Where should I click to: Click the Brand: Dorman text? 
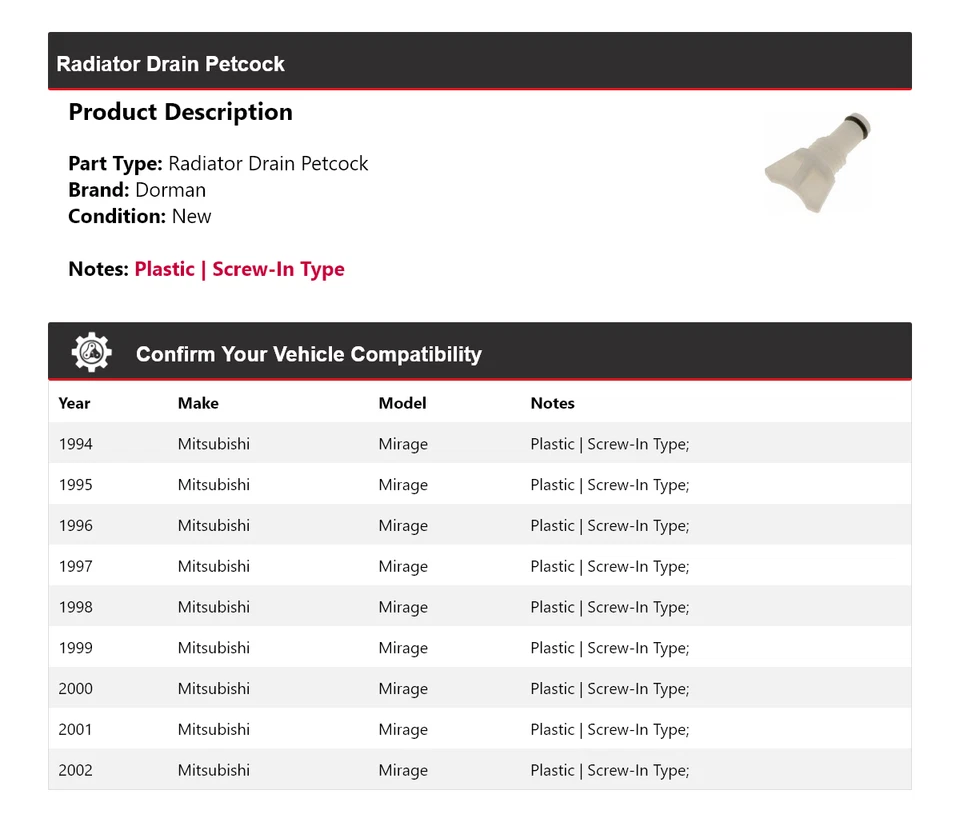click(137, 190)
